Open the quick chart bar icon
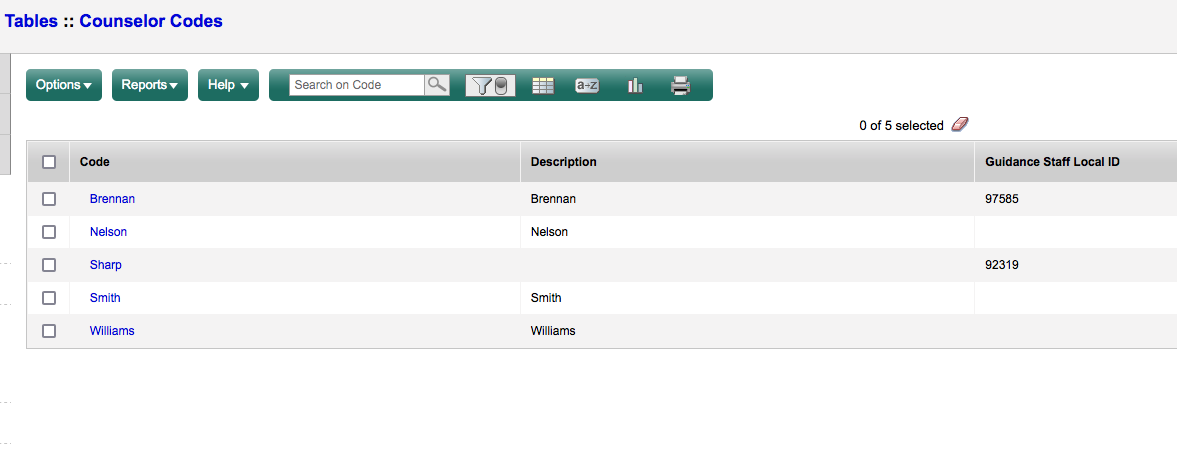 click(x=634, y=86)
